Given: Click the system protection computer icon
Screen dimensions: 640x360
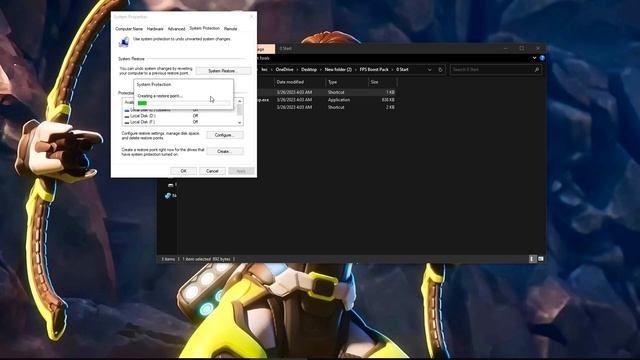Looking at the screenshot, I should click(123, 42).
